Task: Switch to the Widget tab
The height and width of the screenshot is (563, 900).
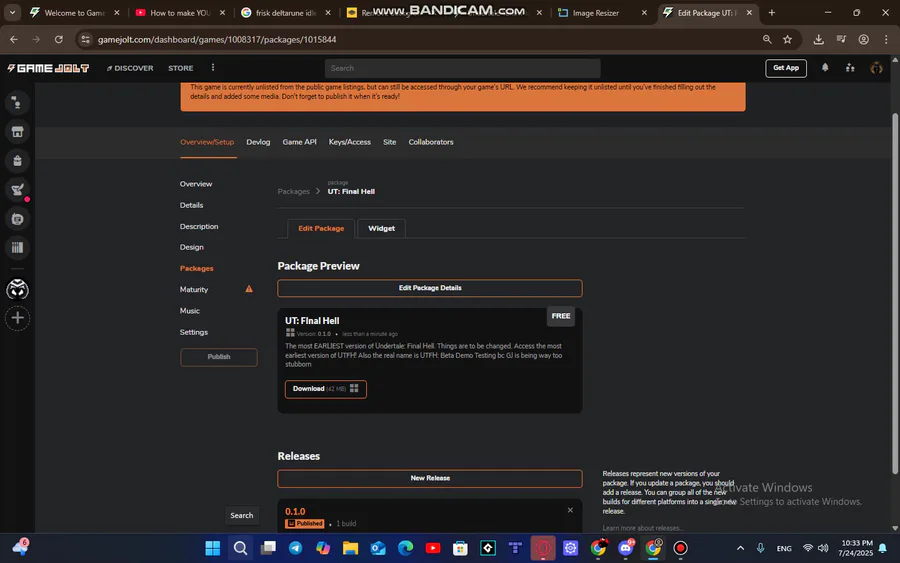Action: tap(381, 228)
